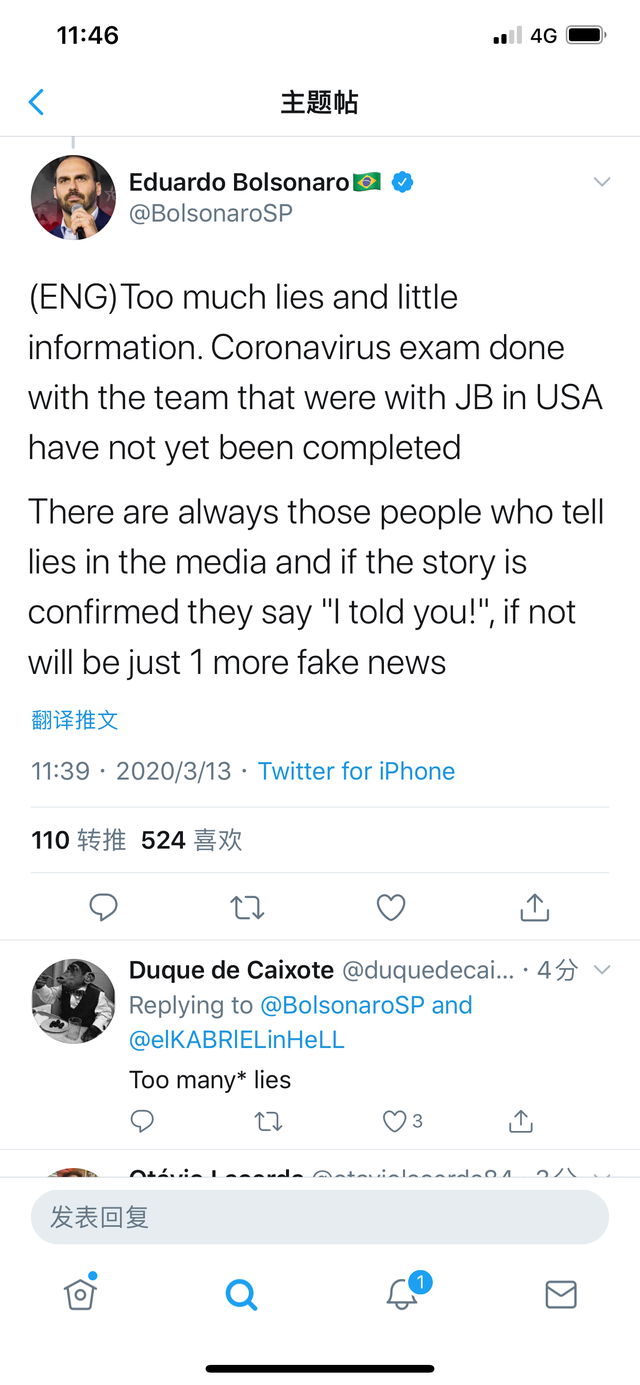This screenshot has height=1385, width=640.
Task: Tap the 发表回复 reply input field
Action: click(320, 1217)
